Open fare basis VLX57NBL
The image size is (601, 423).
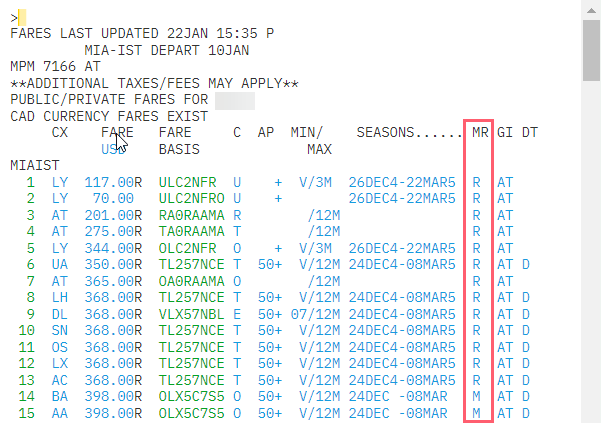coord(191,312)
